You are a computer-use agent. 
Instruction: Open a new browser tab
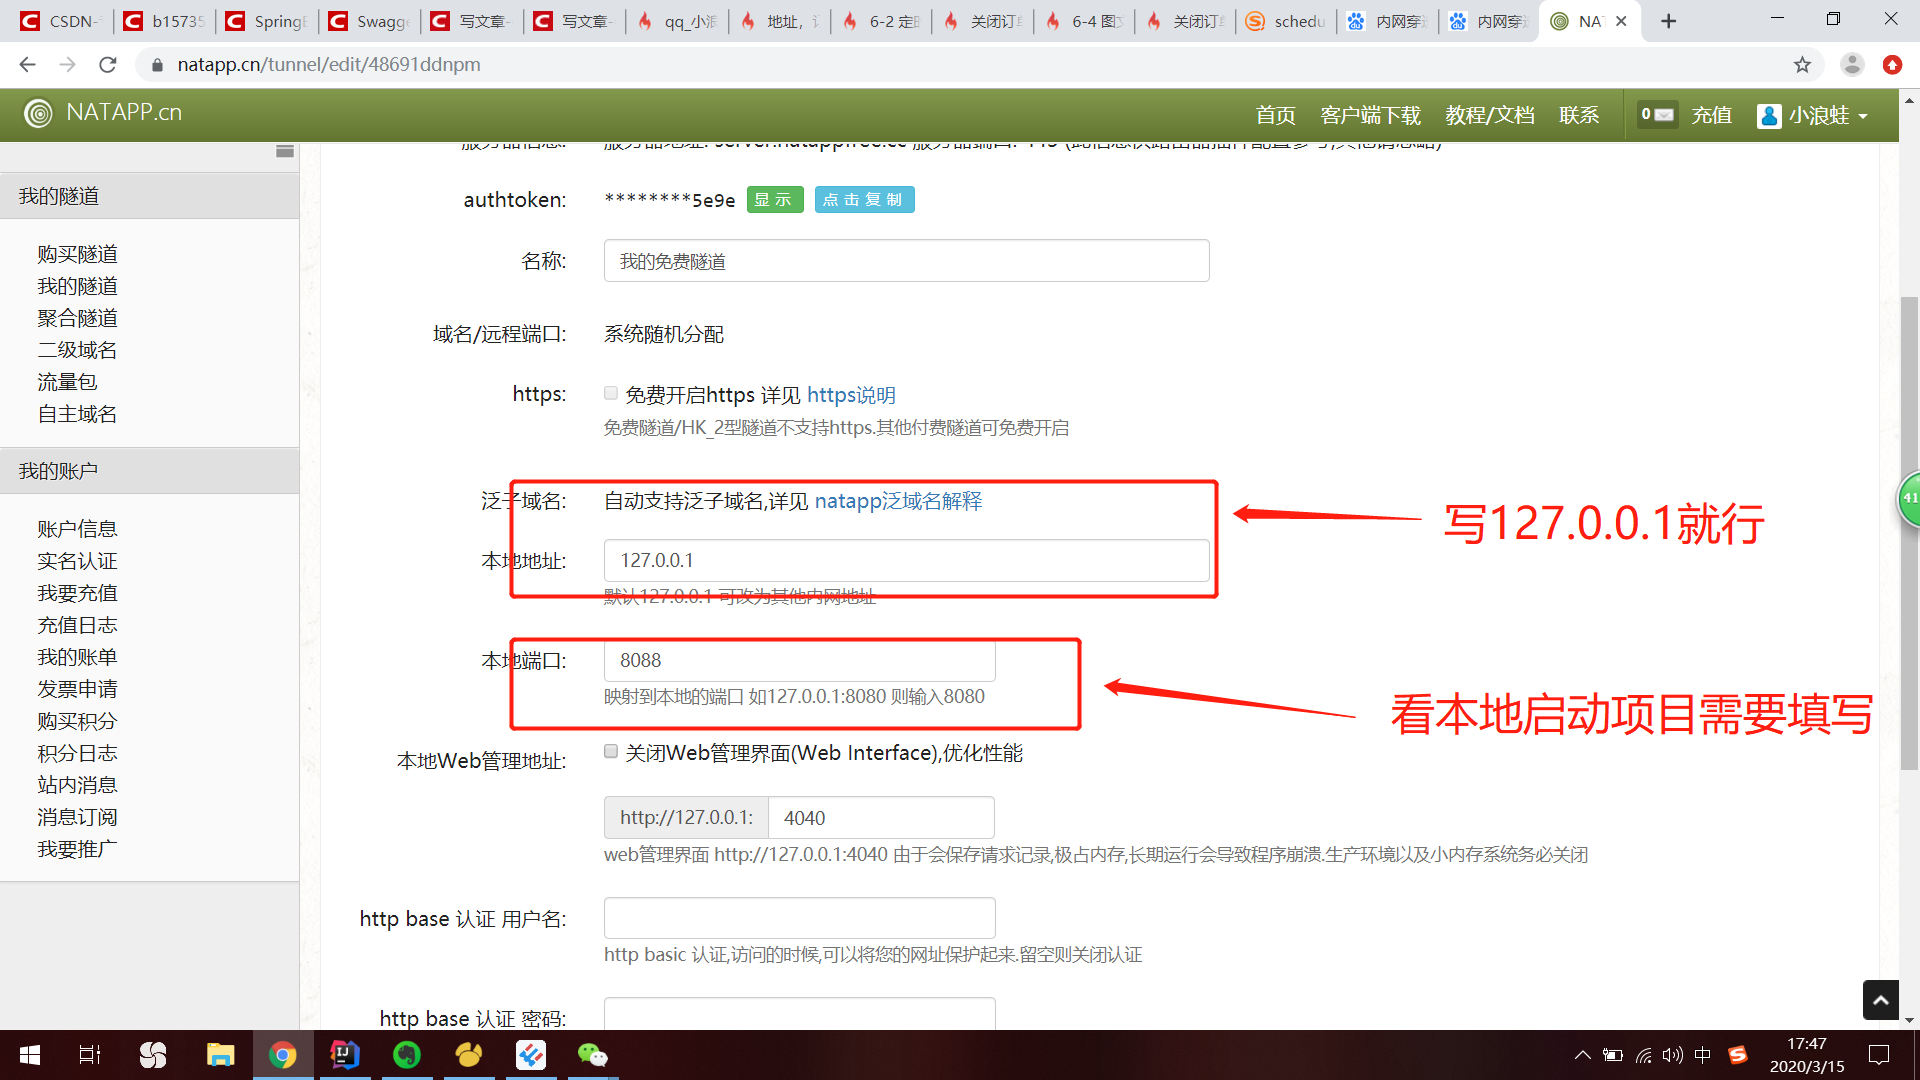1668,21
